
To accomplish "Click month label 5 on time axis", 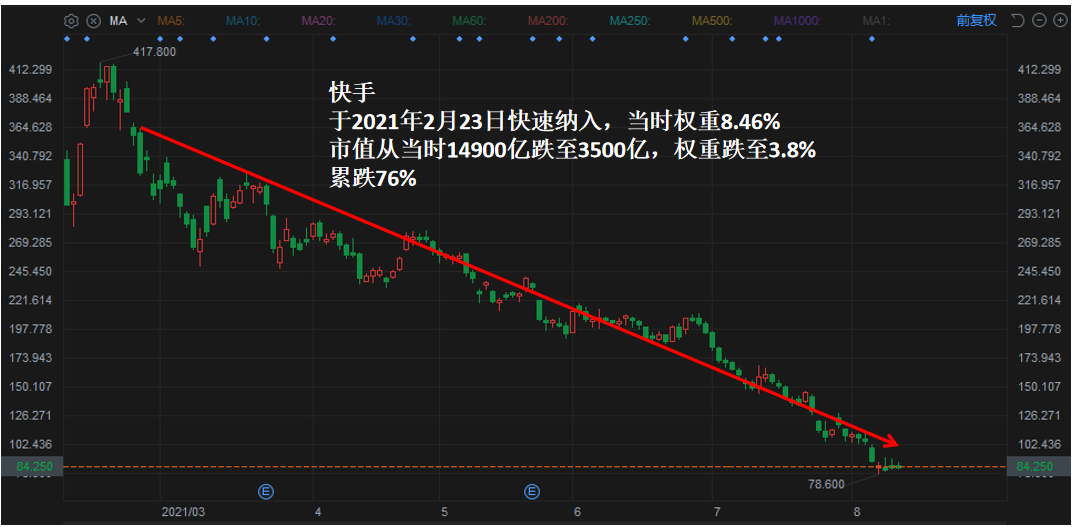I will click(445, 512).
